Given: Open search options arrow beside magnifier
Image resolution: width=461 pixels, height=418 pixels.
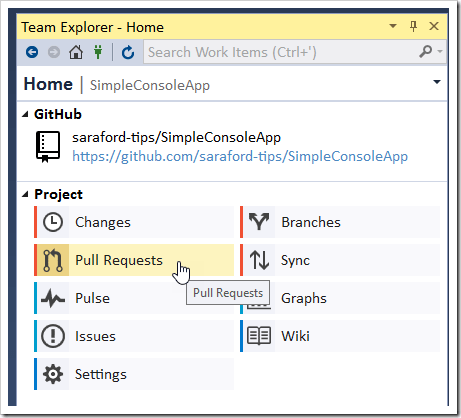Looking at the screenshot, I should click(440, 51).
